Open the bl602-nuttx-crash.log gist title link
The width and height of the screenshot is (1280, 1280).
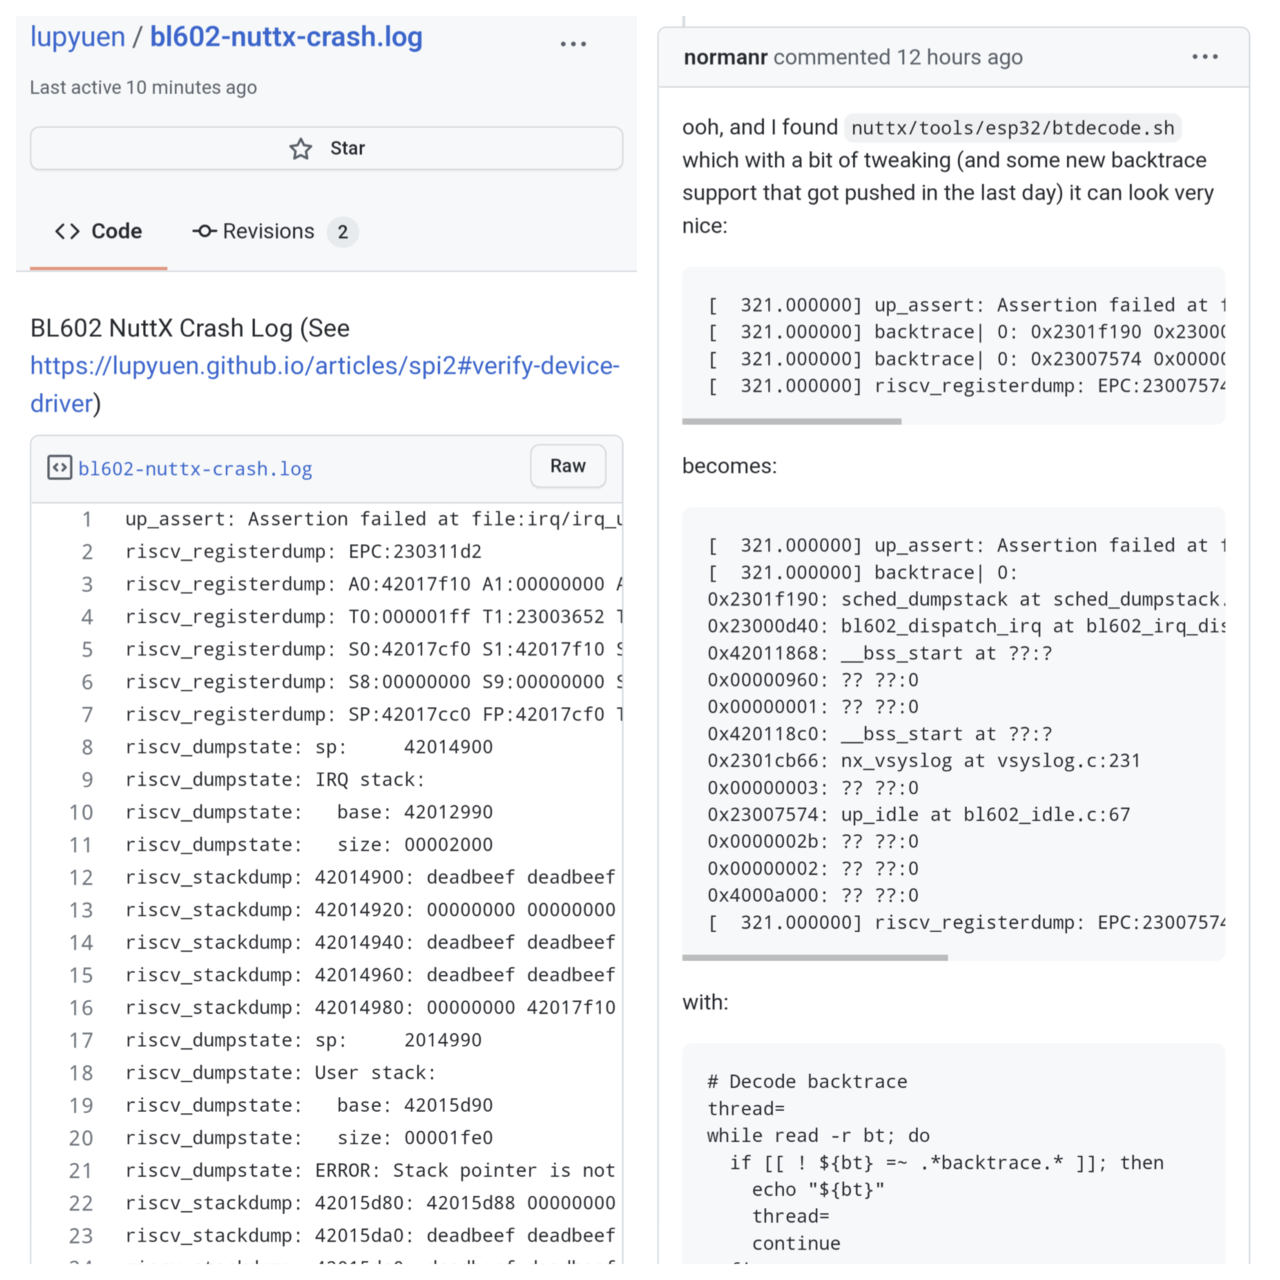(286, 37)
